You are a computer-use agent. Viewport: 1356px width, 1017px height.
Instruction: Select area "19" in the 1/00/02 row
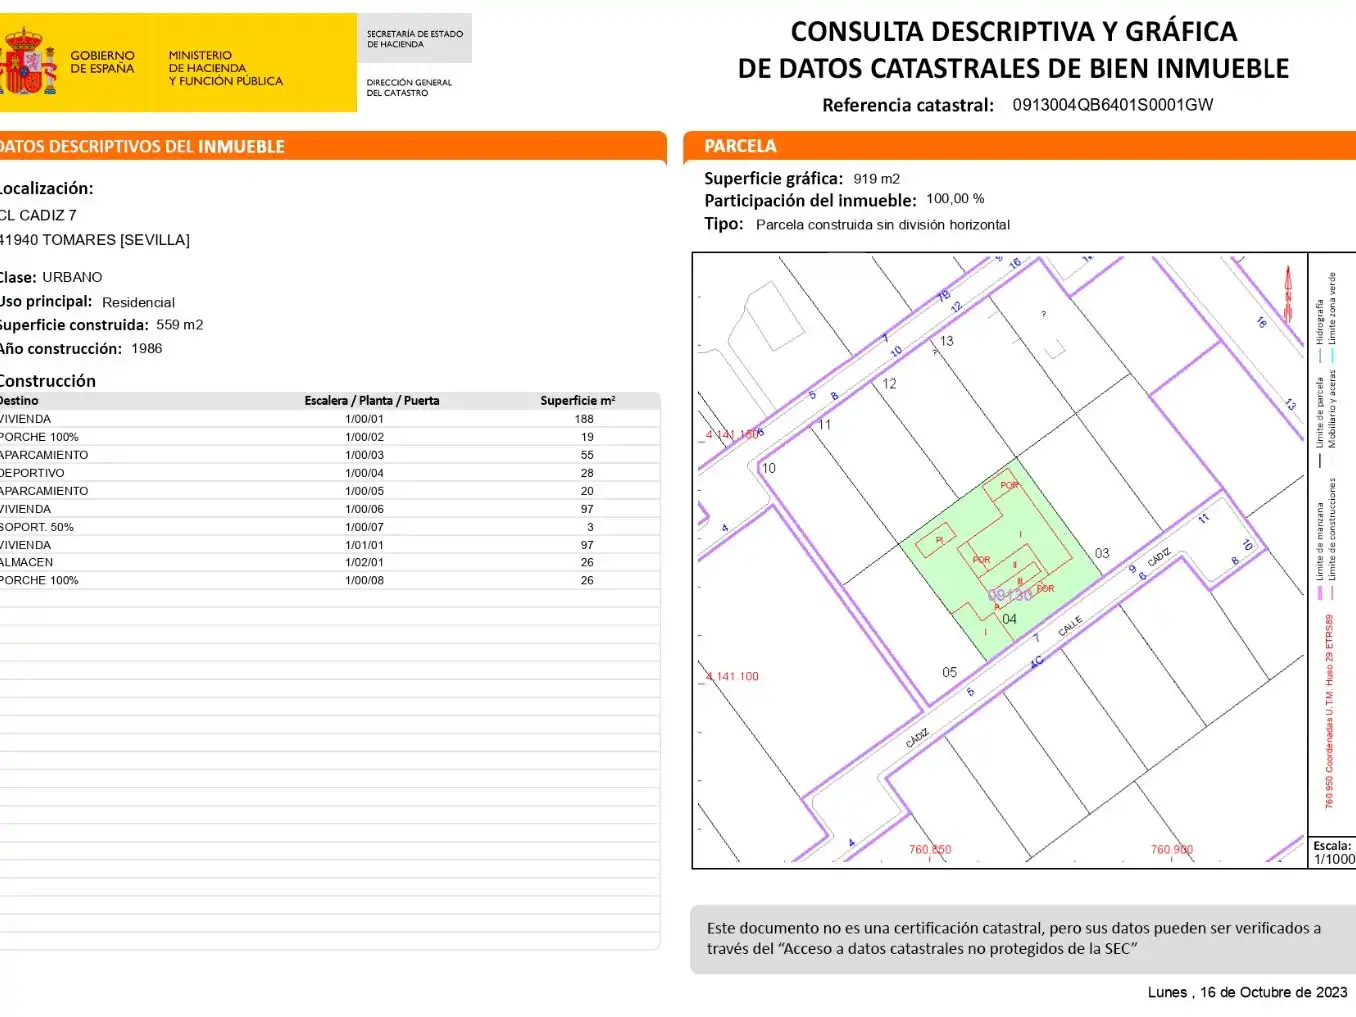tap(587, 437)
